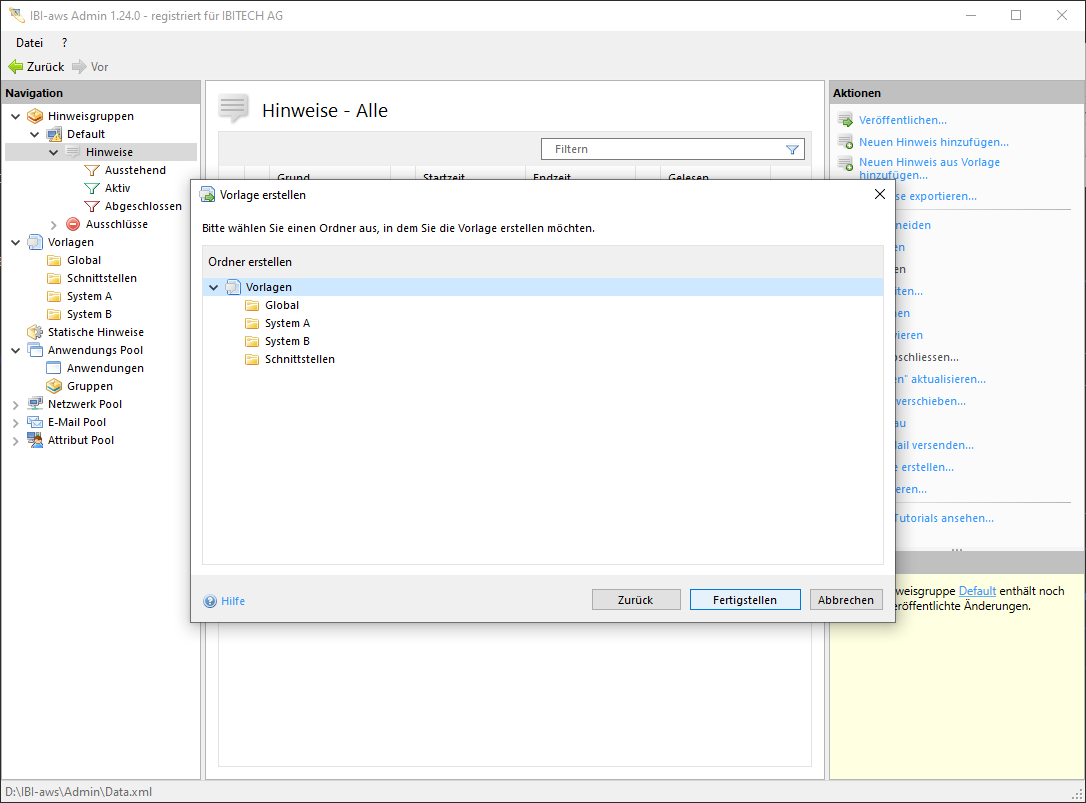Expand the Ausschlüsse node in navigation
This screenshot has height=803, width=1086.
pos(54,225)
